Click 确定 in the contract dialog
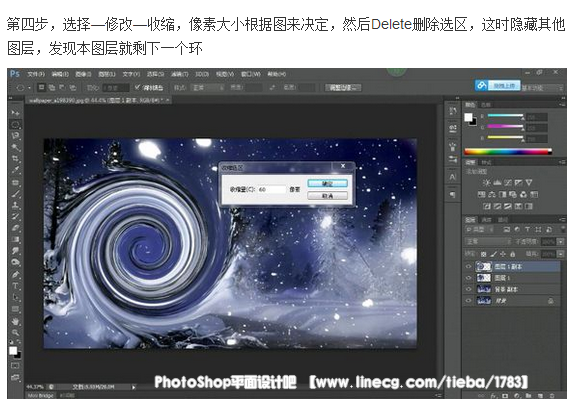 (327, 183)
